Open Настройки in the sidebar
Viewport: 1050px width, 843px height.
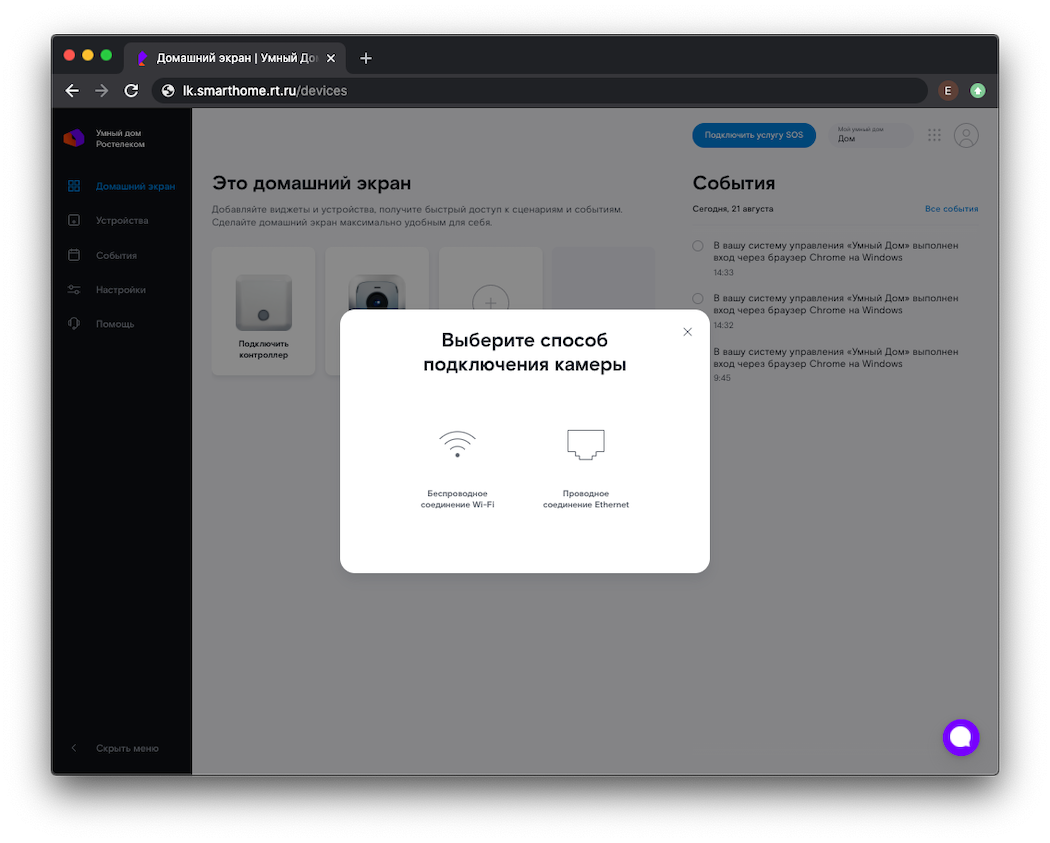click(120, 290)
